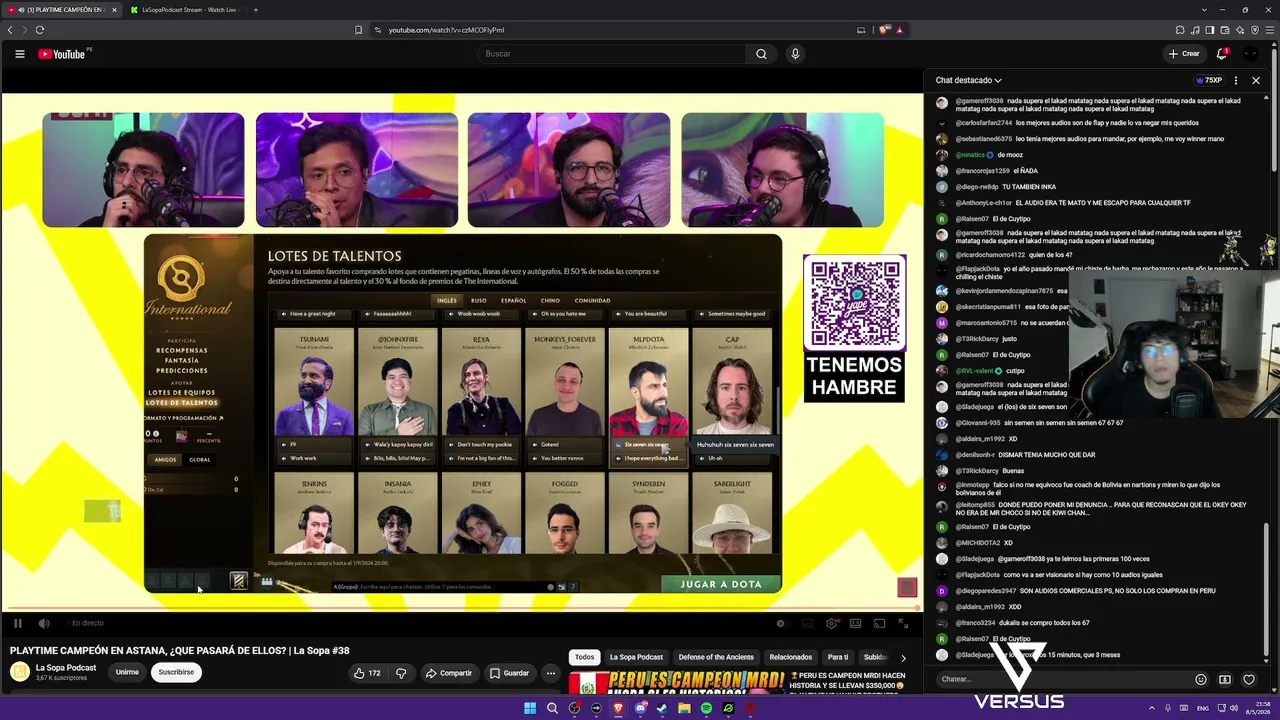The image size is (1280, 720).
Task: Click the video live progress bar
Action: coord(462,607)
